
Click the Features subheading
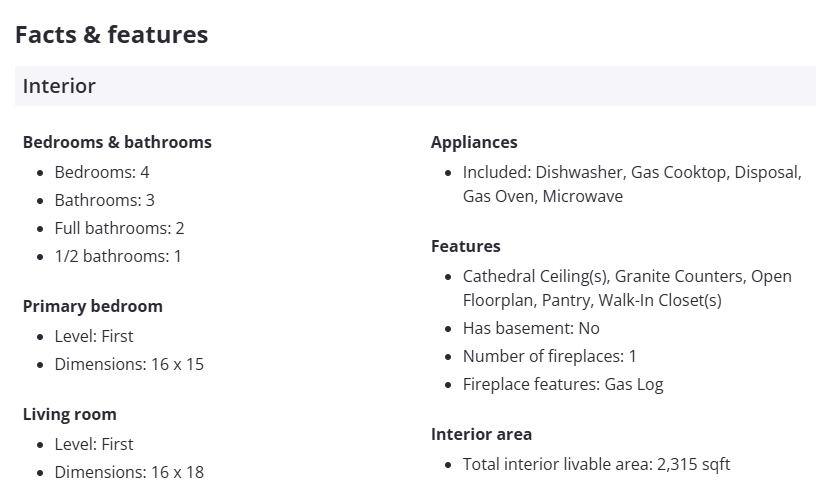coord(466,246)
